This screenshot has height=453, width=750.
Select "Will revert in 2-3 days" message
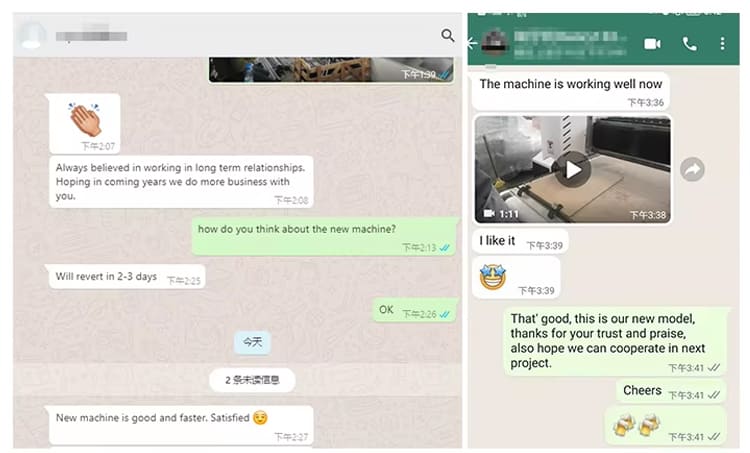[x=127, y=277]
